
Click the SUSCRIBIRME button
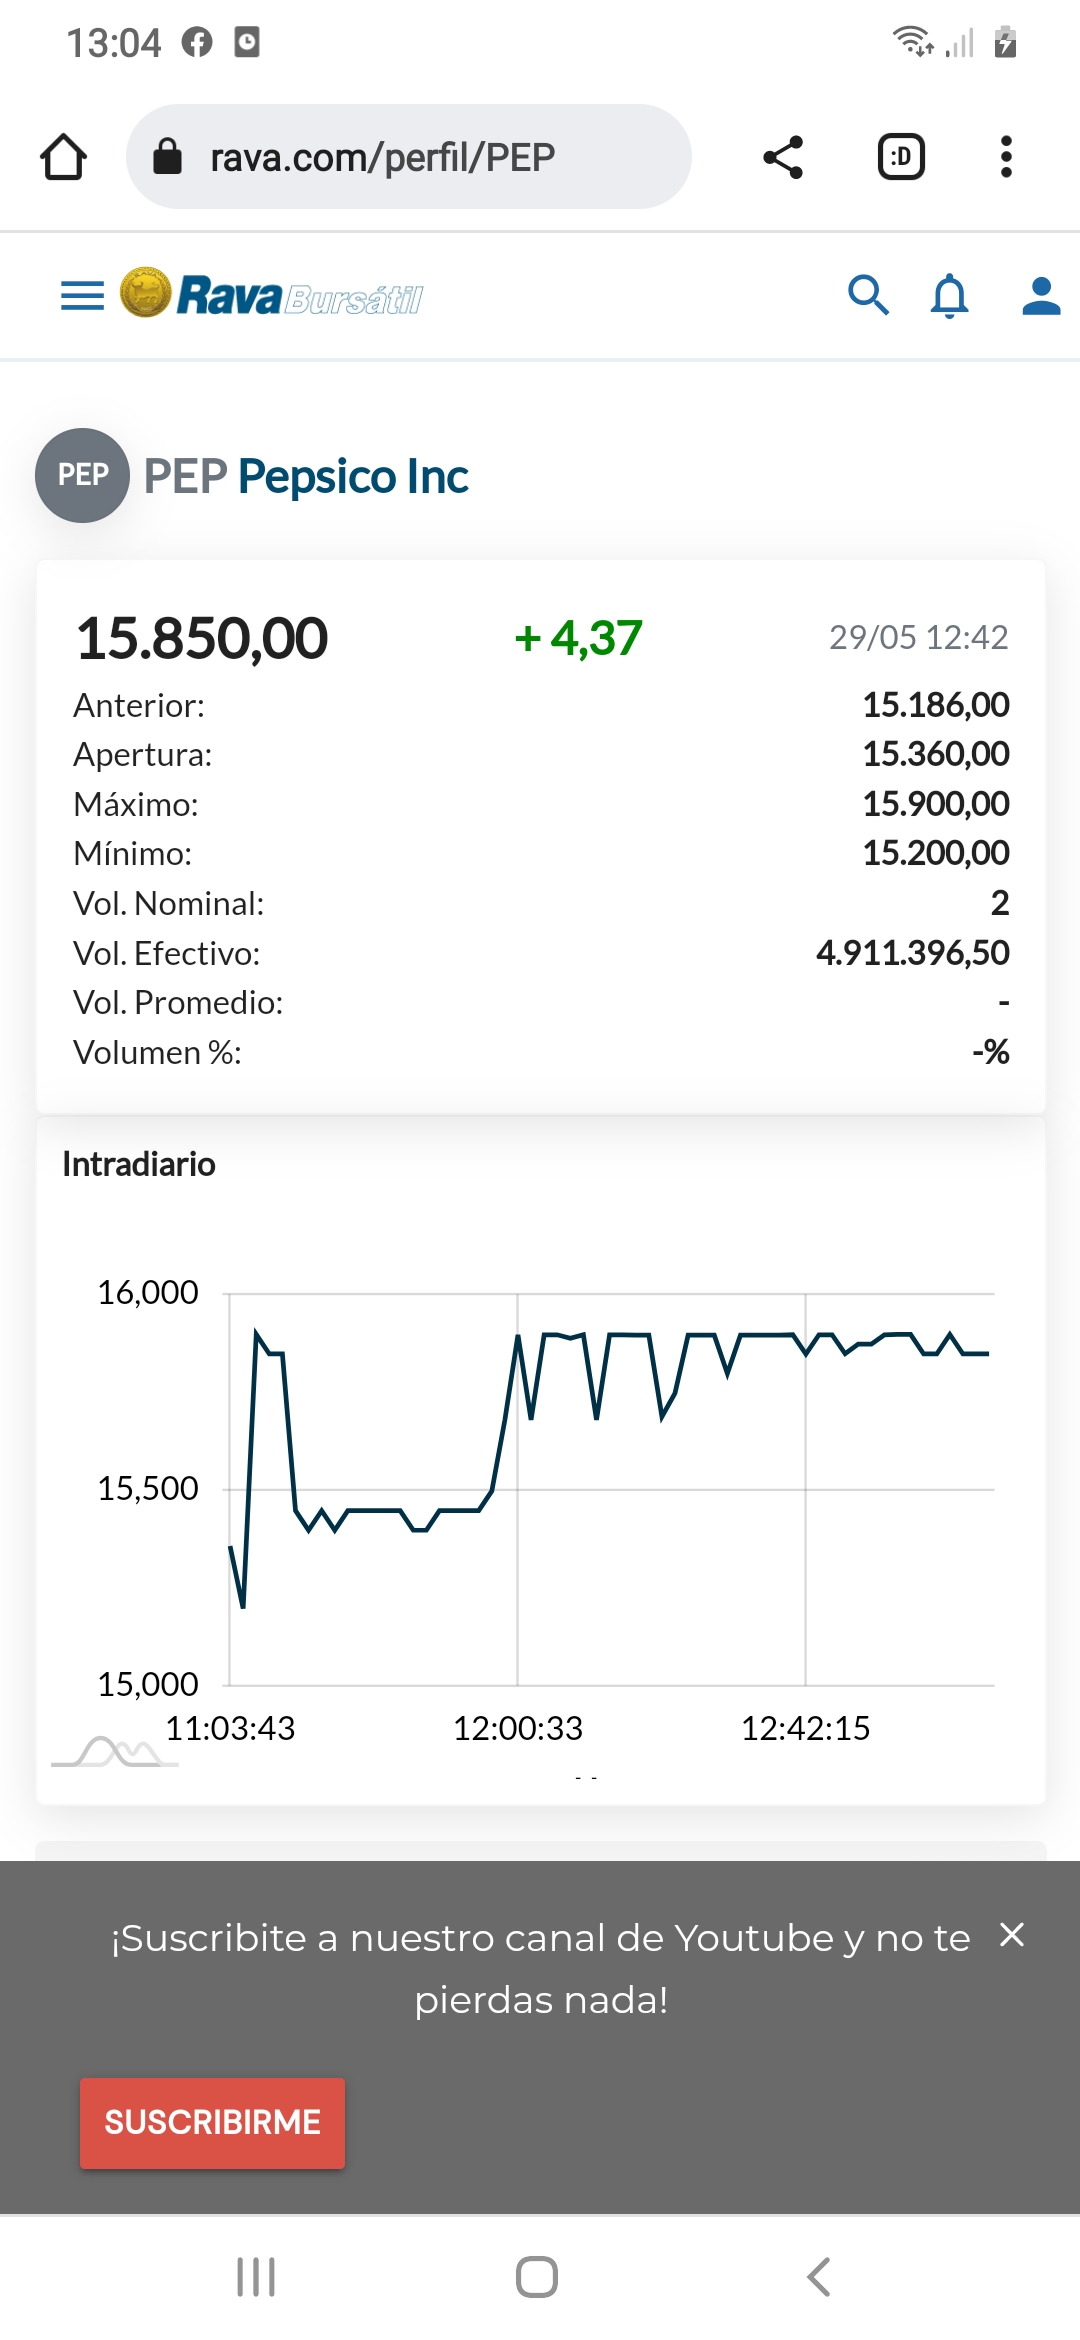[212, 2123]
